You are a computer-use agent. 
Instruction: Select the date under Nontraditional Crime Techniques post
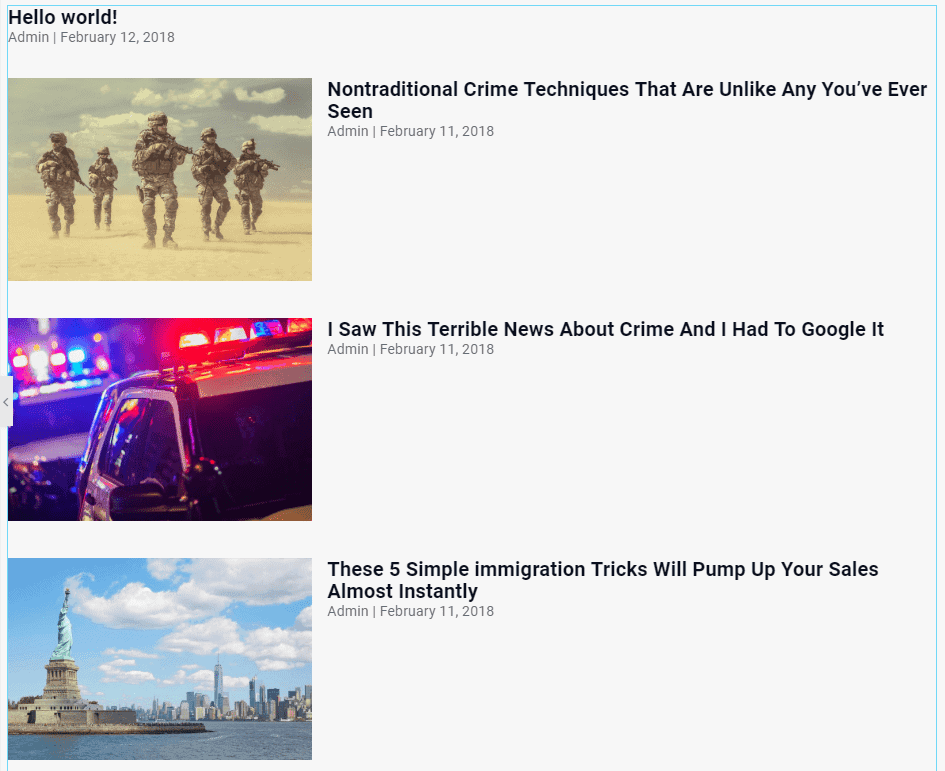(436, 131)
